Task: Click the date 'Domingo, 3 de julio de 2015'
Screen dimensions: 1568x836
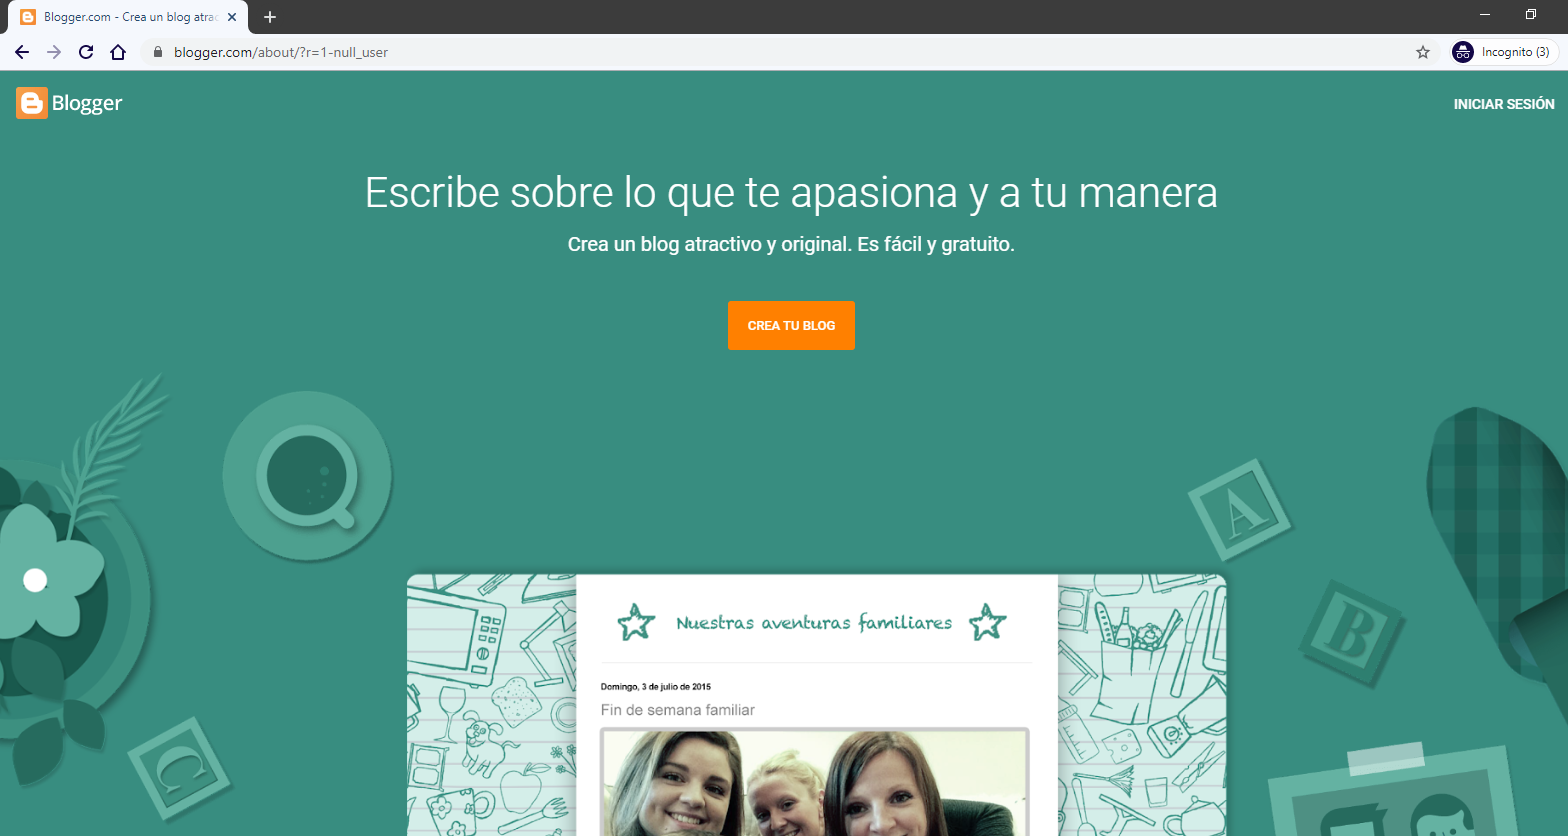Action: [x=656, y=687]
